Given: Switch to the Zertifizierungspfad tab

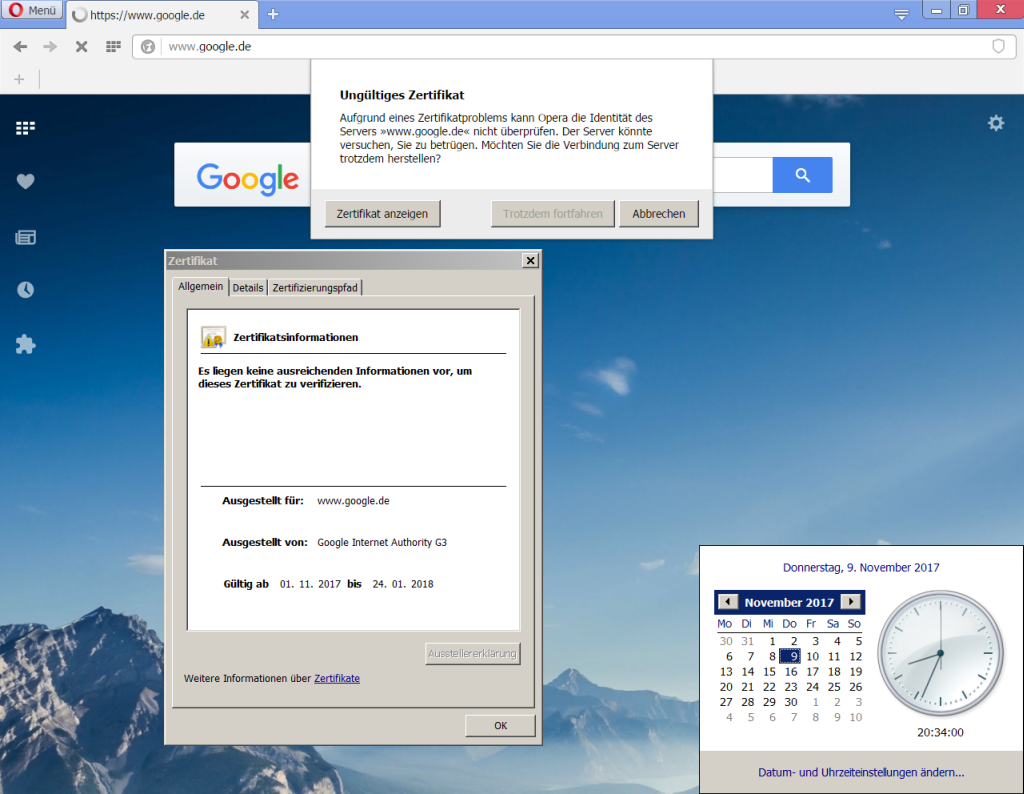Looking at the screenshot, I should (315, 288).
